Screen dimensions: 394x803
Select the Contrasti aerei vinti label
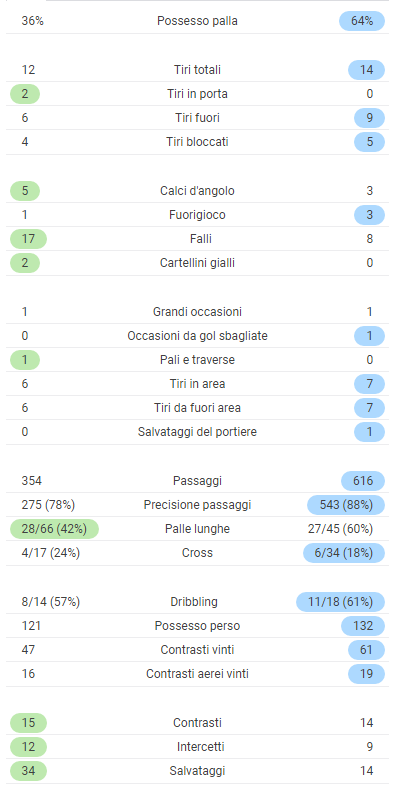tap(197, 674)
